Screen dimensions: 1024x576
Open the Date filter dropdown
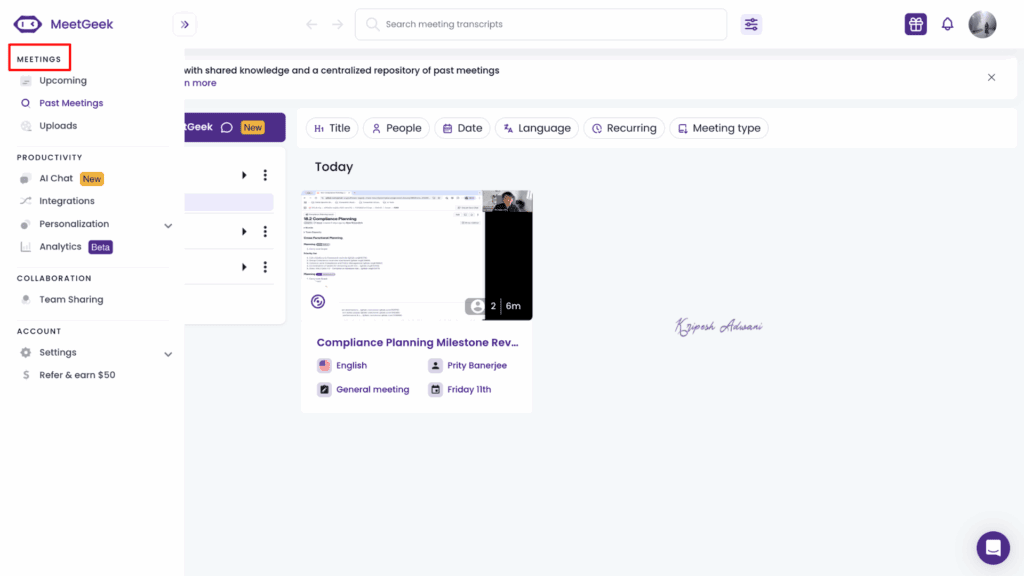[461, 127]
